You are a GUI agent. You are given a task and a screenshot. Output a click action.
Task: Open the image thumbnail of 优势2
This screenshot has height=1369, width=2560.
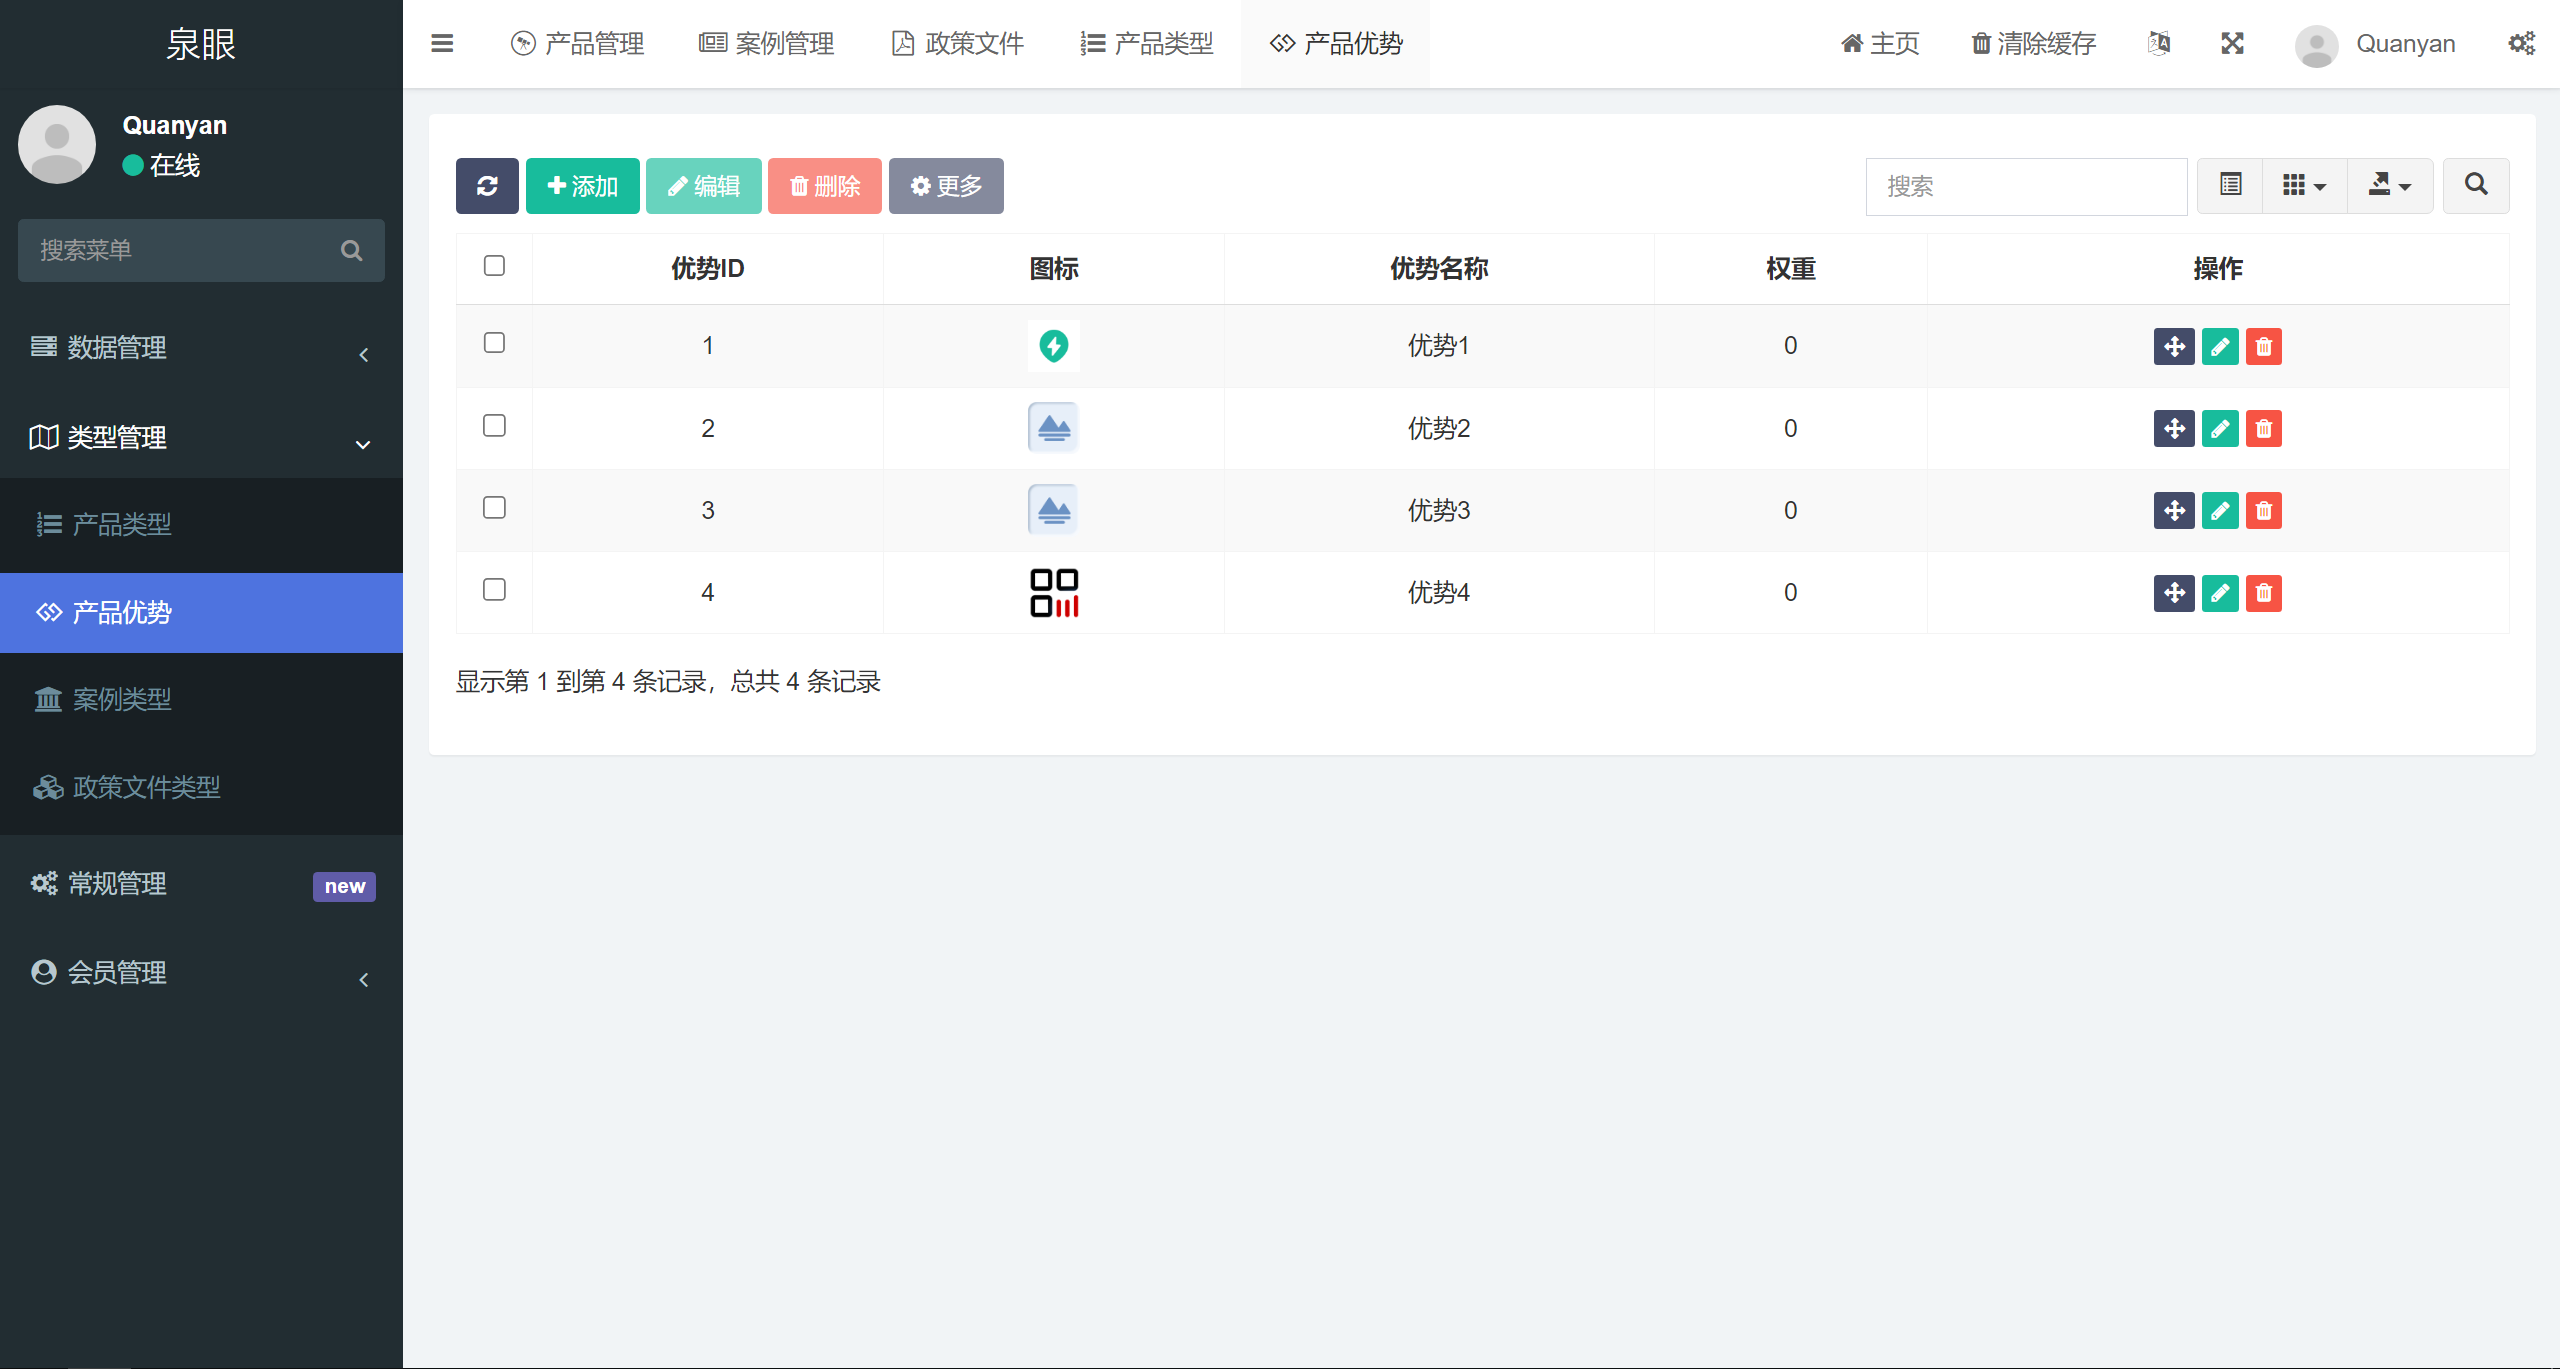click(x=1054, y=428)
